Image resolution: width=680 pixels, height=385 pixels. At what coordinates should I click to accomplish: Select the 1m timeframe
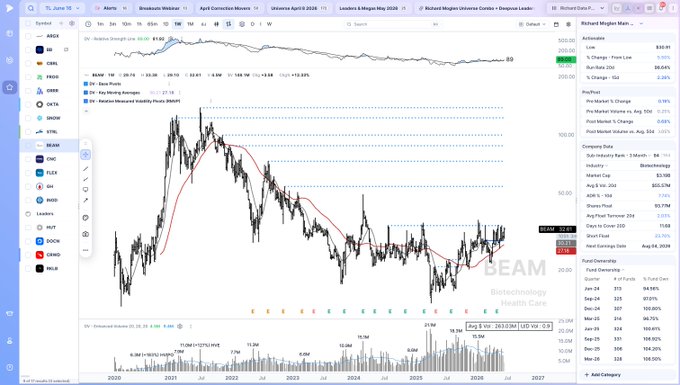click(x=100, y=24)
